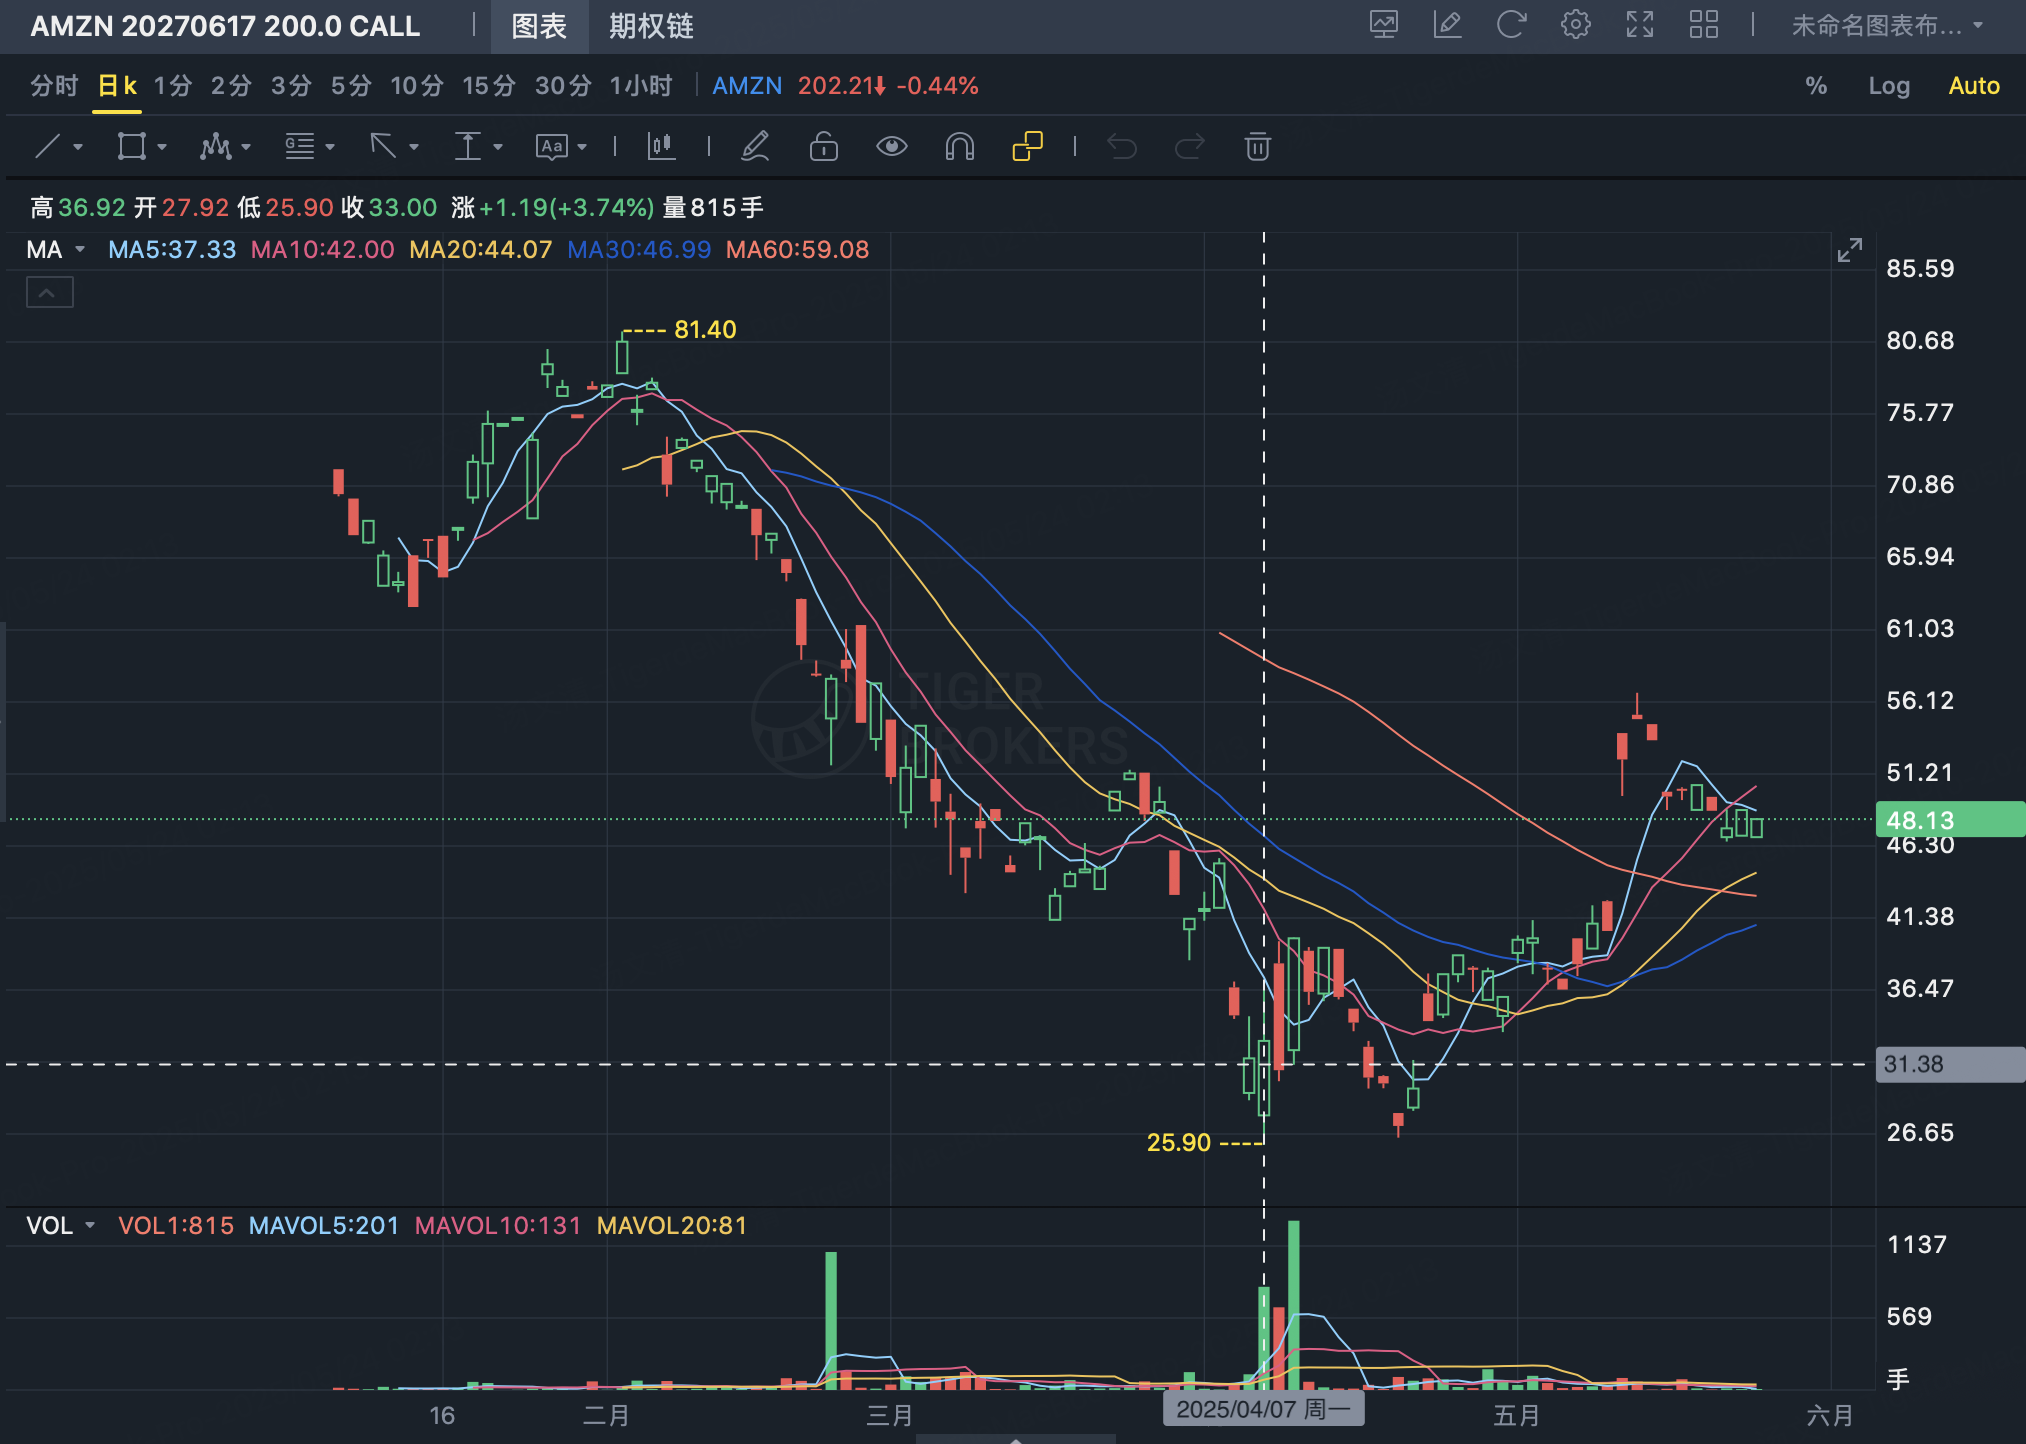This screenshot has height=1444, width=2026.
Task: Click the MA5:37.33 legend value
Action: (172, 250)
